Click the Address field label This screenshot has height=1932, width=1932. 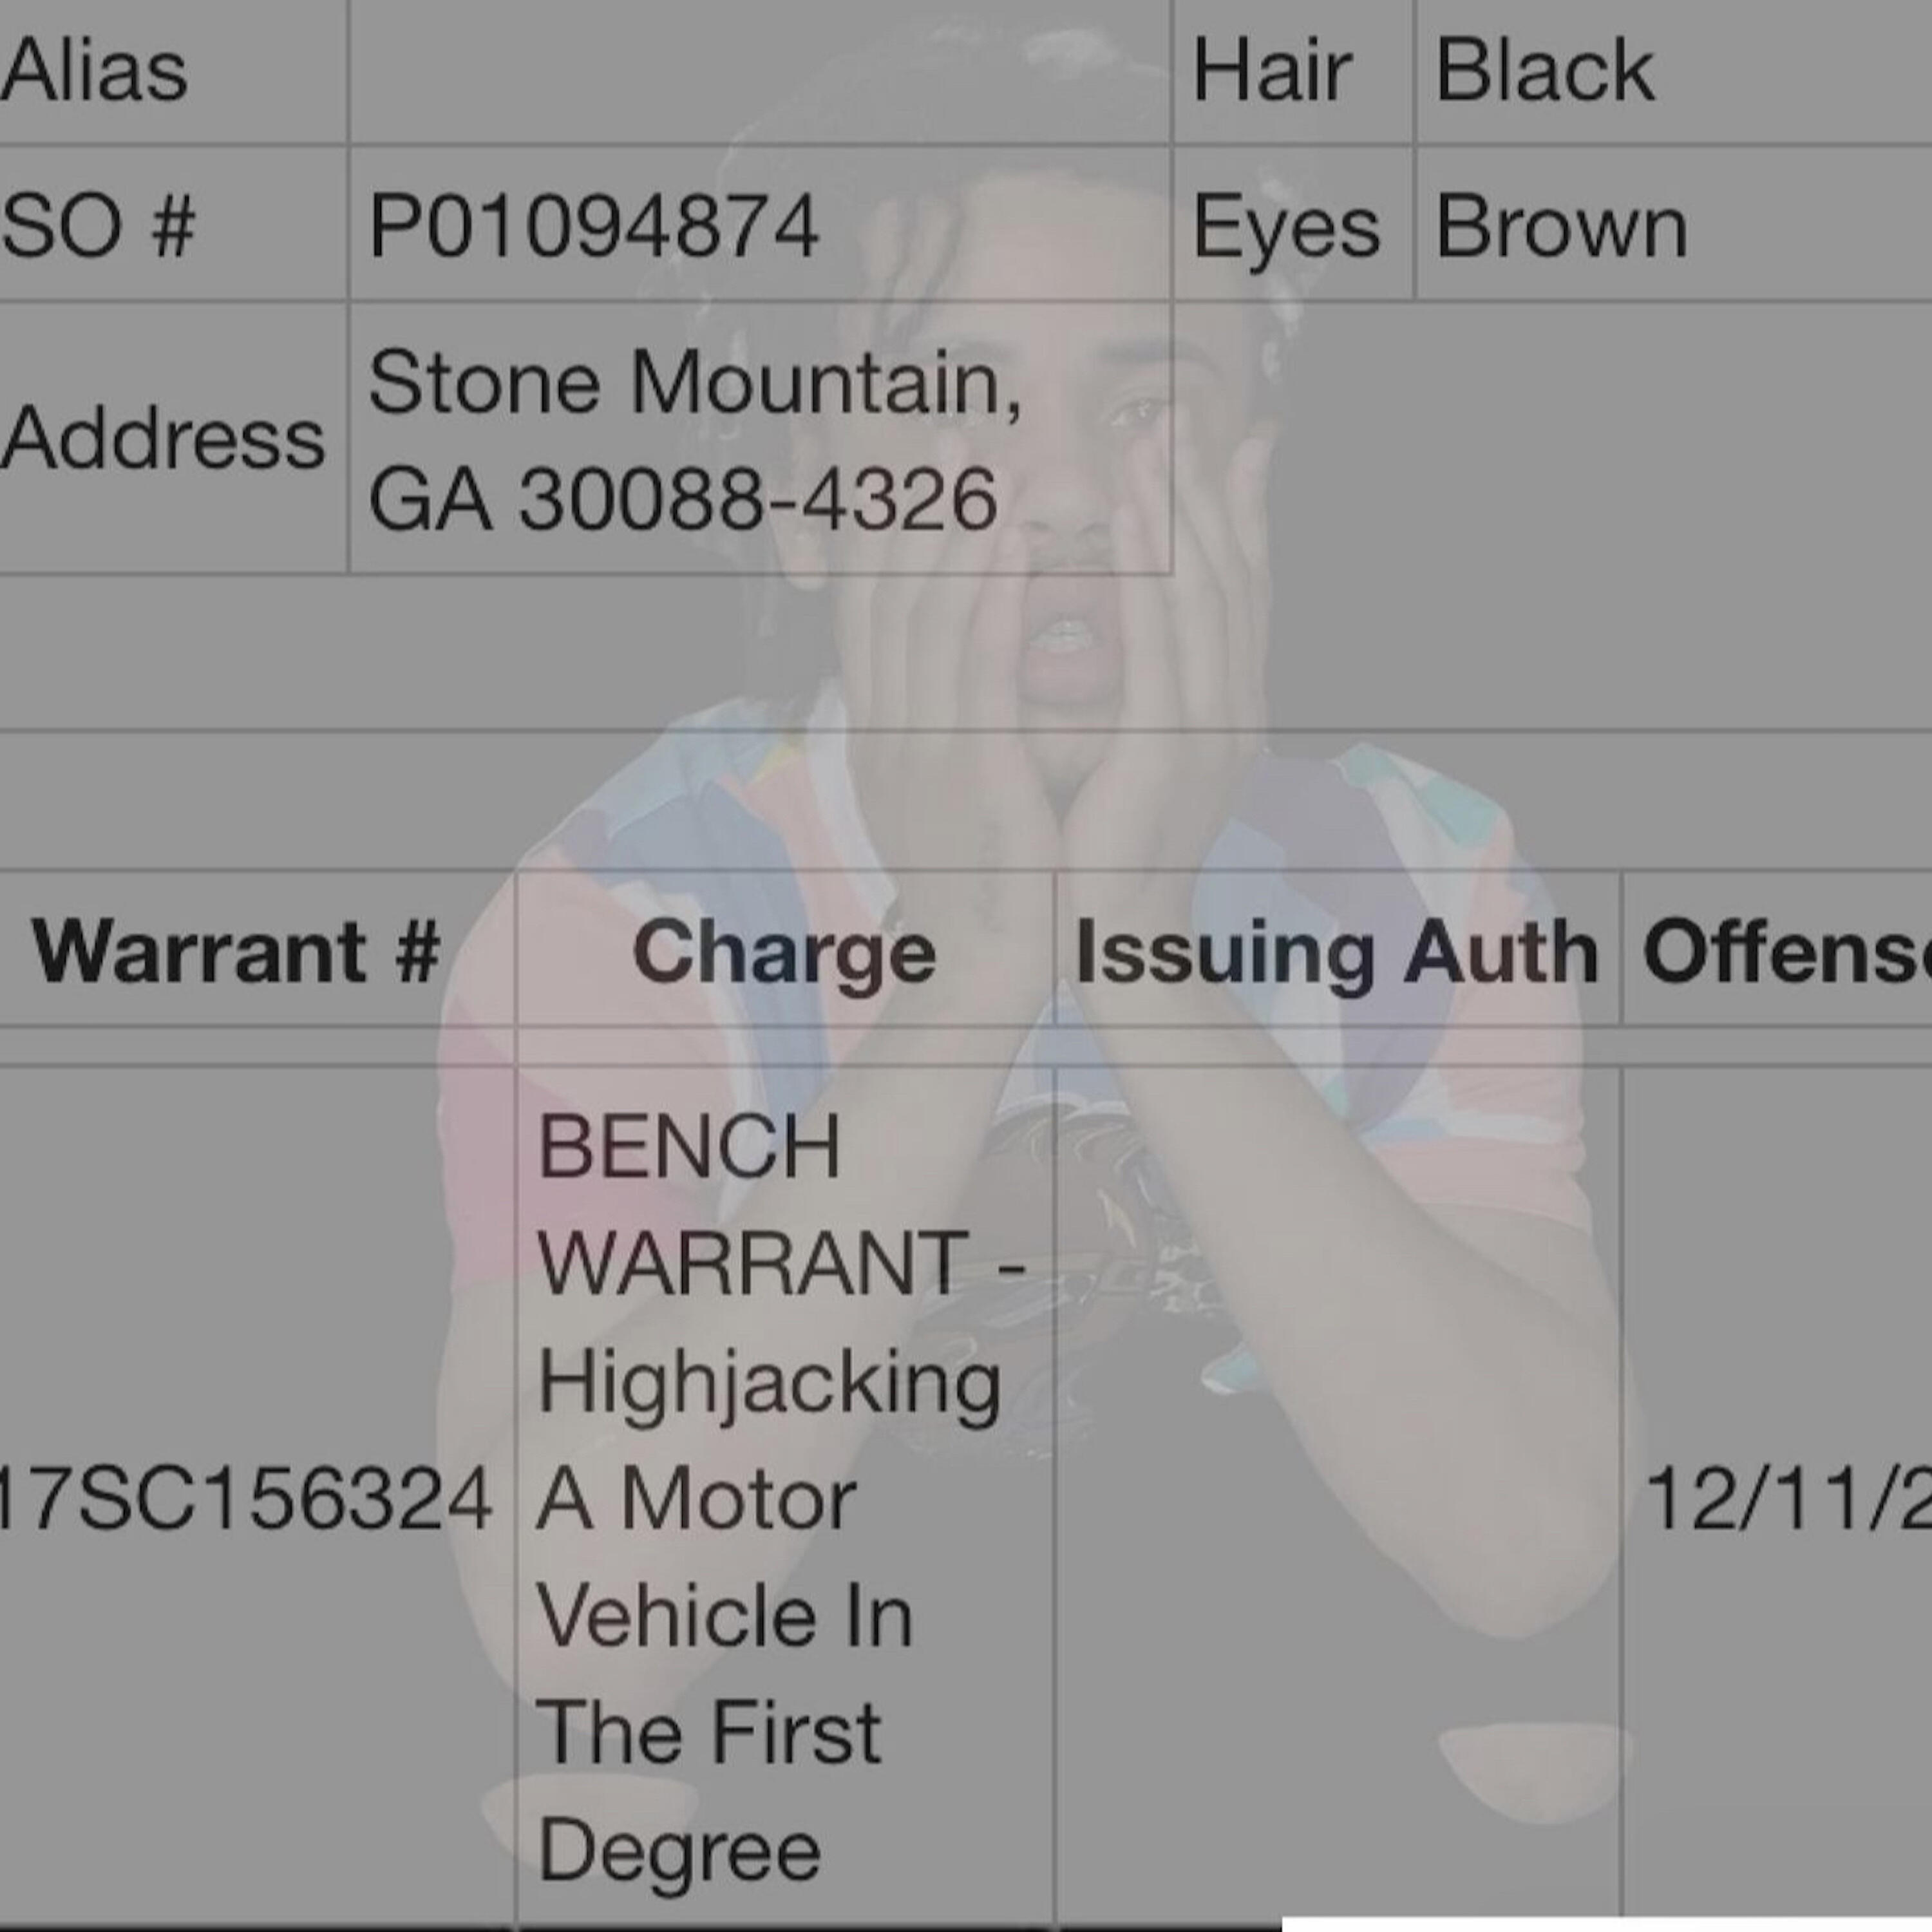[x=163, y=438]
